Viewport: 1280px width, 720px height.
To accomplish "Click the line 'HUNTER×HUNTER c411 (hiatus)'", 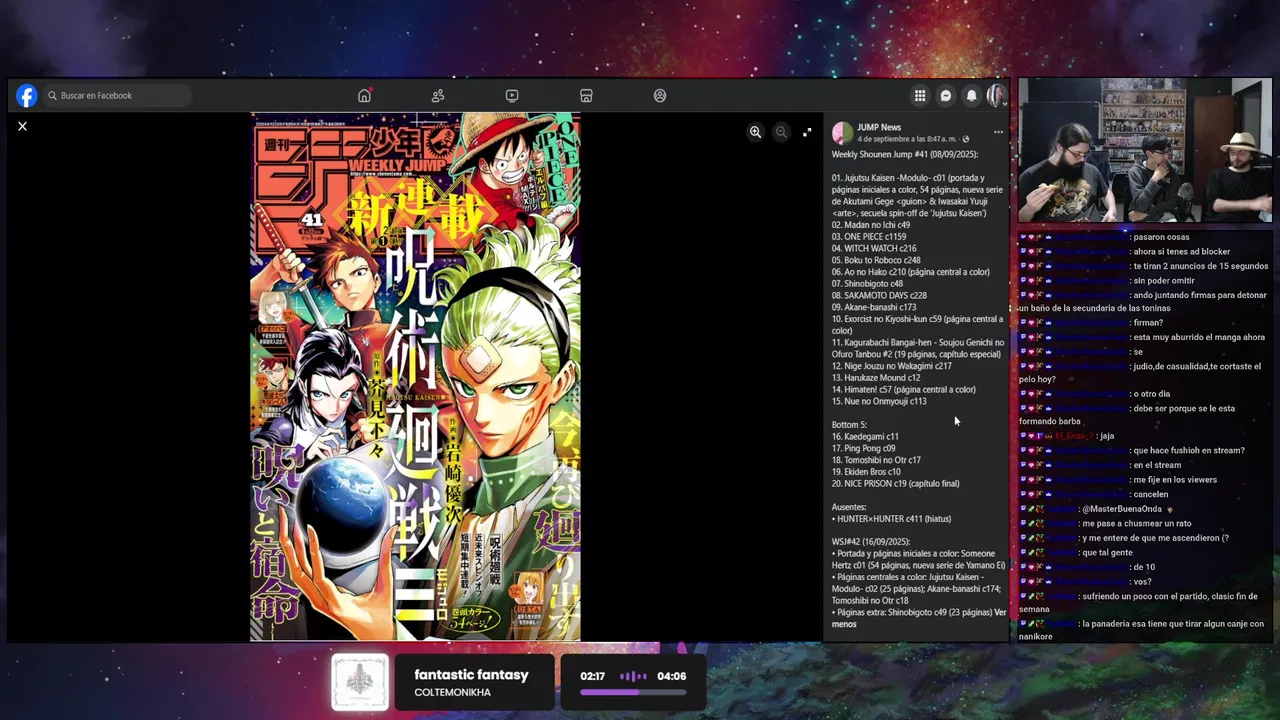I will [x=891, y=519].
